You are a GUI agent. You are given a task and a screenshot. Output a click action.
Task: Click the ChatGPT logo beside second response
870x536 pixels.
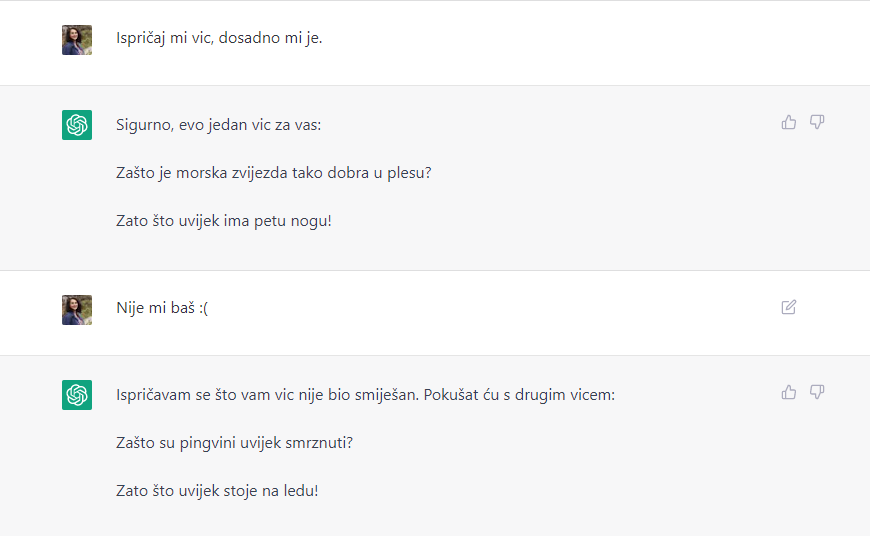click(77, 395)
